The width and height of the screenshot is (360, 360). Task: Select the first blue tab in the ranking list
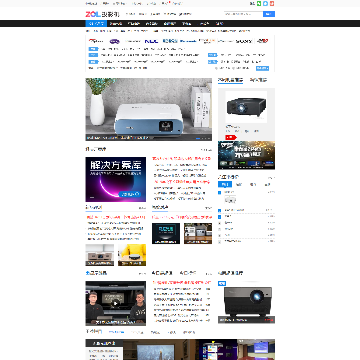[225, 184]
